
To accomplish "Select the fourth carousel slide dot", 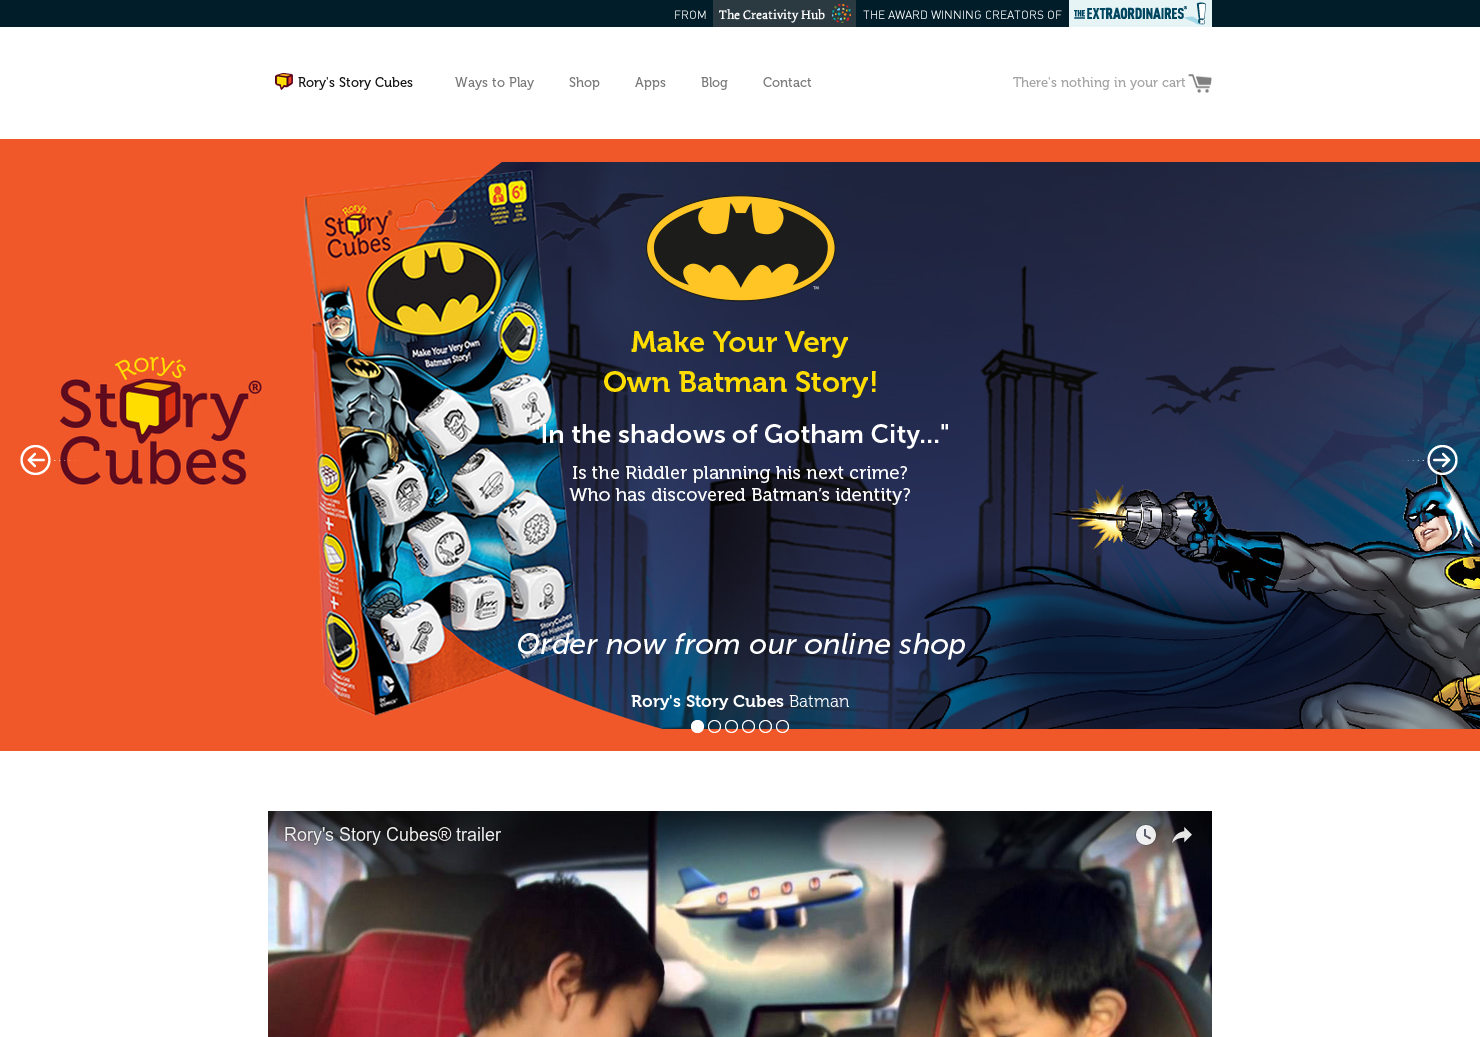I will click(748, 727).
